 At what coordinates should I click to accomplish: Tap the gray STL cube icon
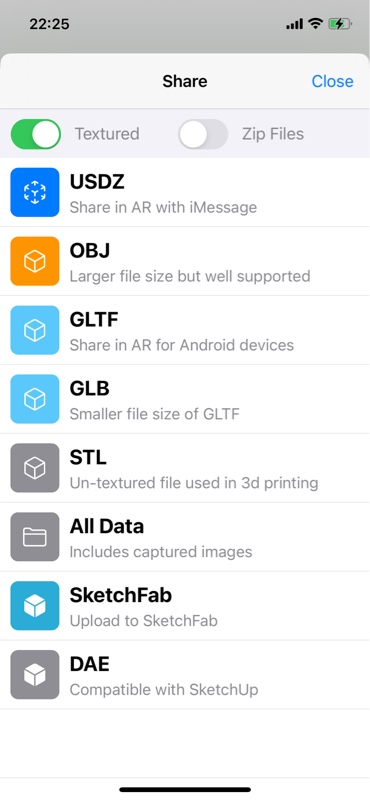[x=35, y=468]
